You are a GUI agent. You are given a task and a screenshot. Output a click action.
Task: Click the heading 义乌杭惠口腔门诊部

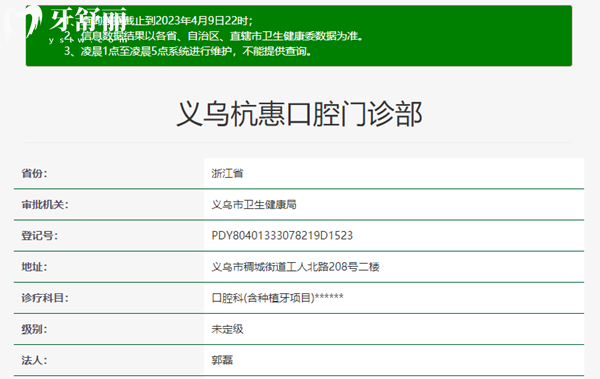coord(299,114)
